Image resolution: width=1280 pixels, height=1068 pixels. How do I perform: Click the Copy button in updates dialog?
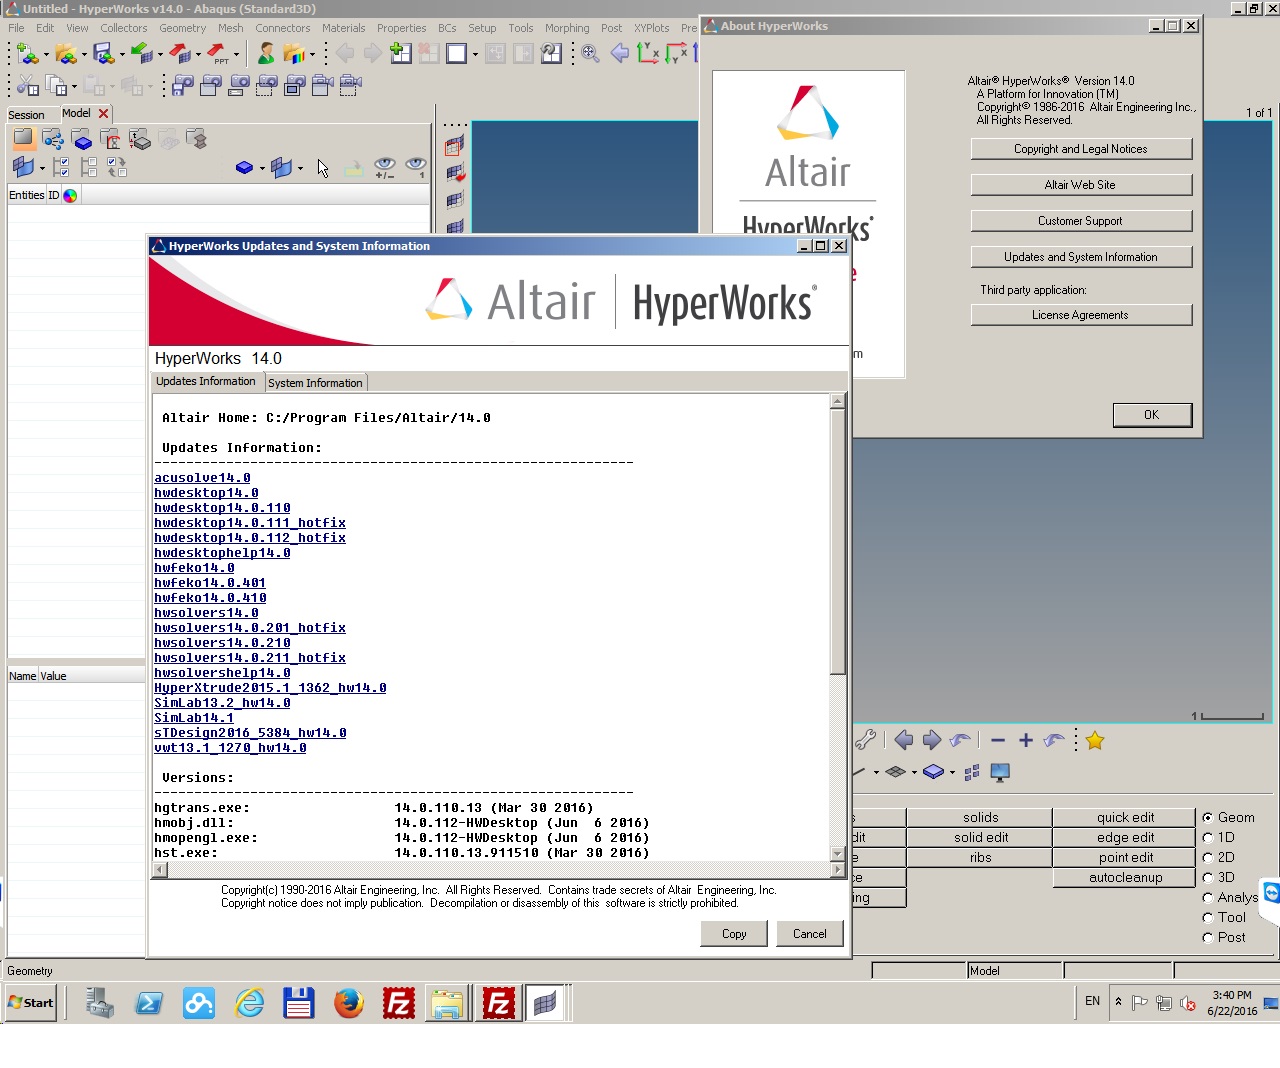[x=734, y=934]
